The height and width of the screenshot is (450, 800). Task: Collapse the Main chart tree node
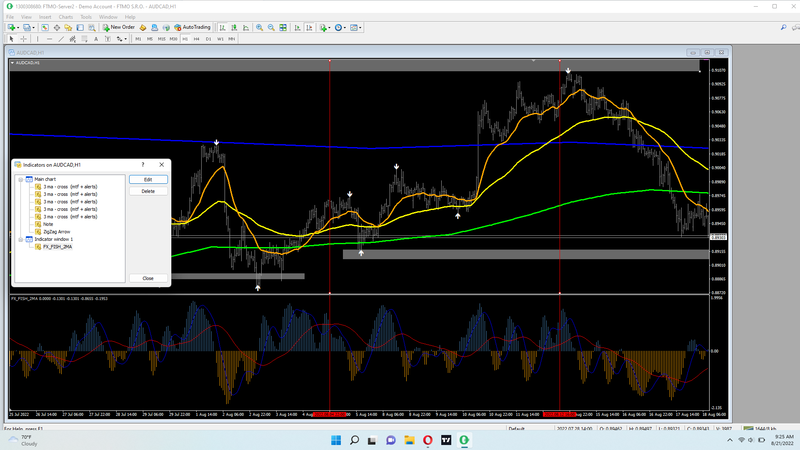coord(20,179)
